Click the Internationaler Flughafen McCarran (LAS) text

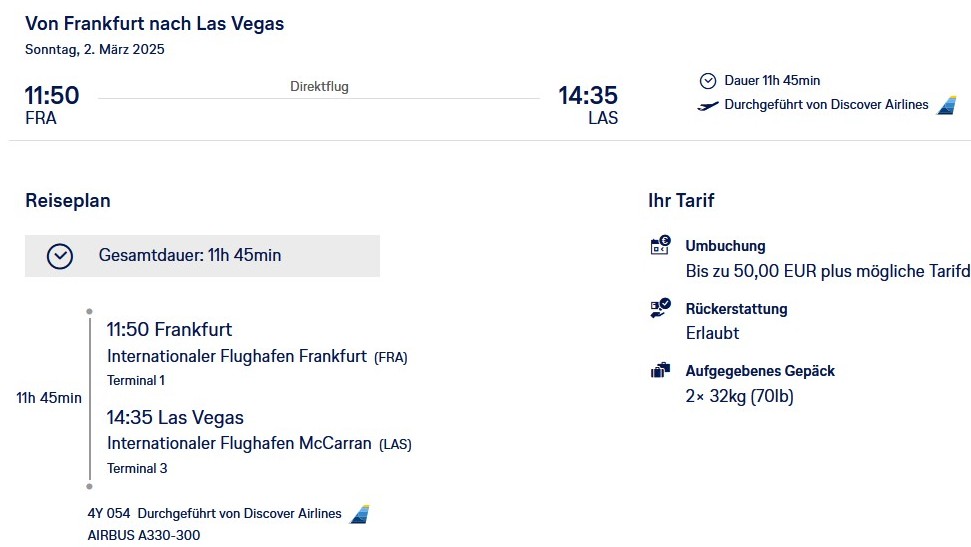tap(259, 444)
